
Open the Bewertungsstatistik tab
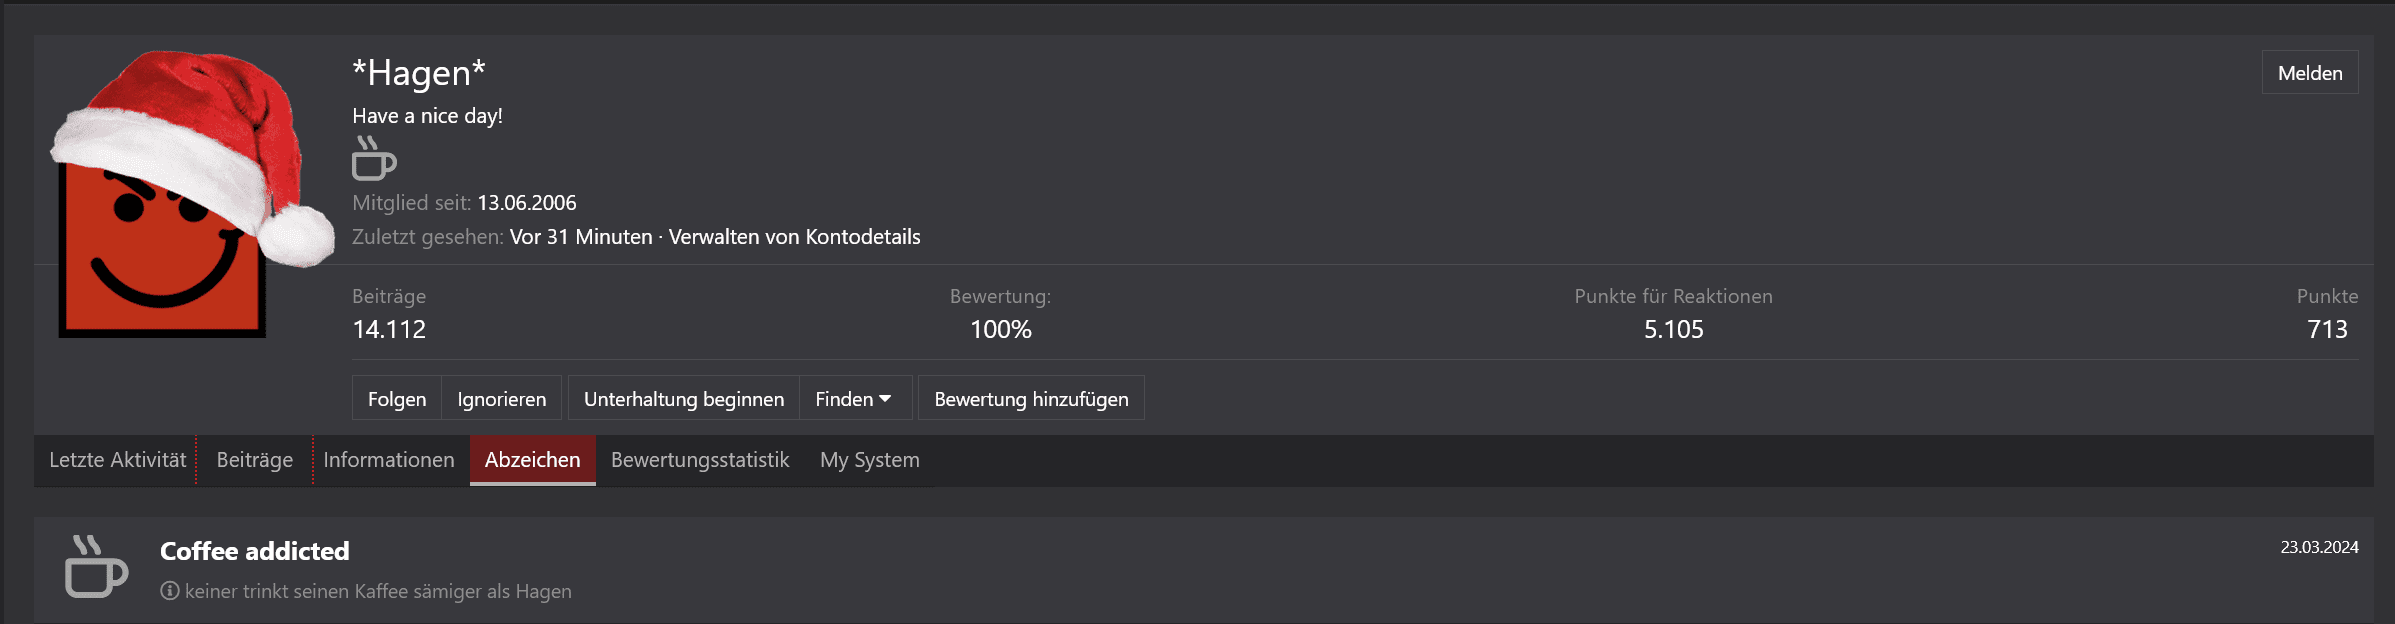(700, 460)
